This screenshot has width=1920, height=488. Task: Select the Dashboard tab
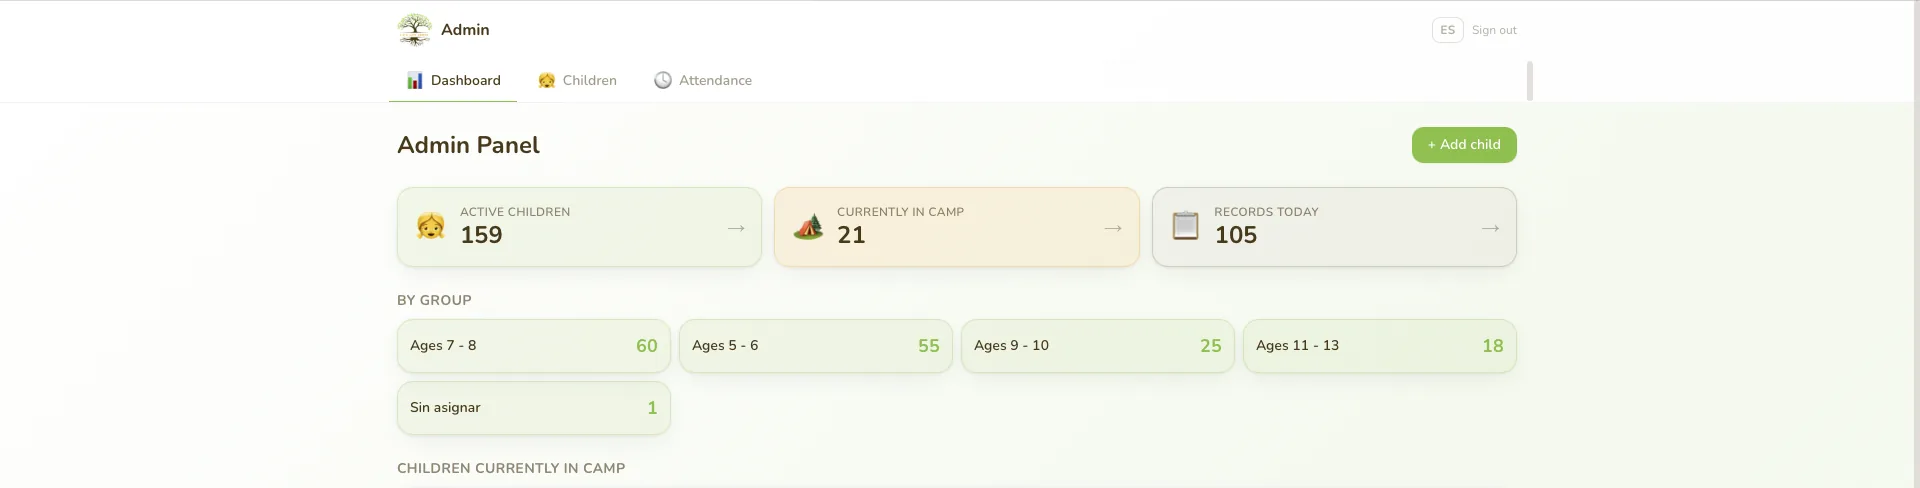(x=453, y=81)
